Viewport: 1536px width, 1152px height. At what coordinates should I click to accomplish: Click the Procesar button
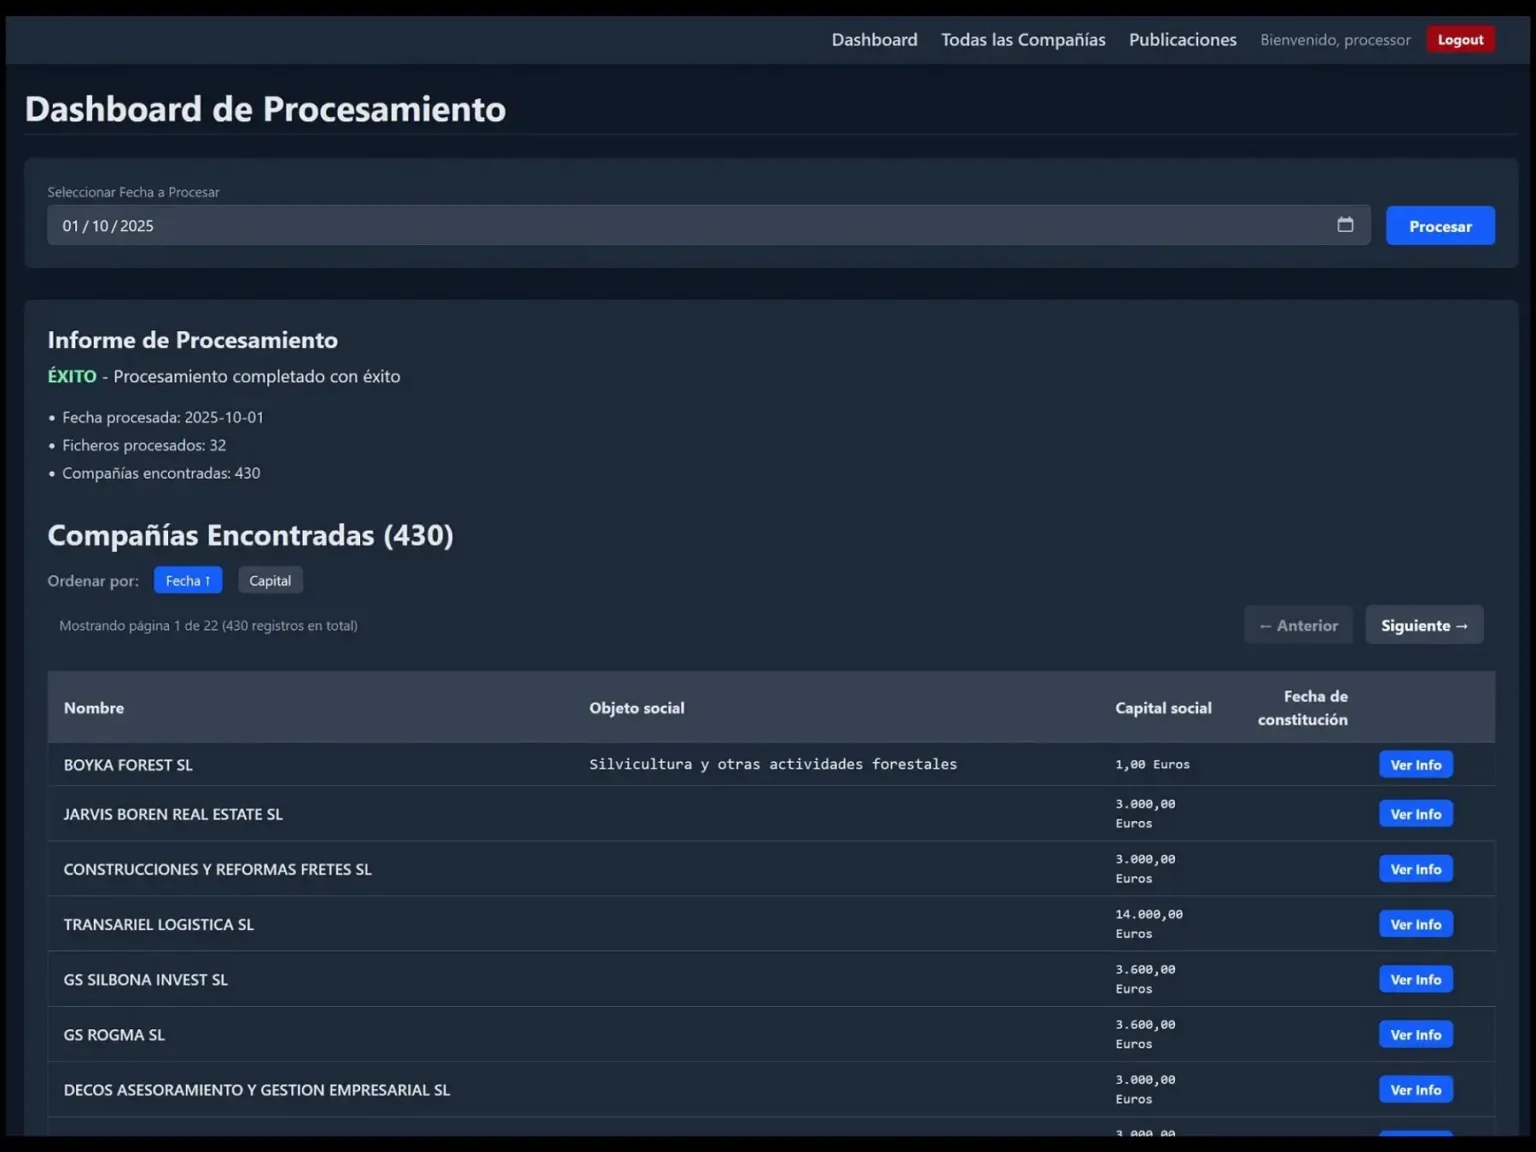[x=1440, y=225]
